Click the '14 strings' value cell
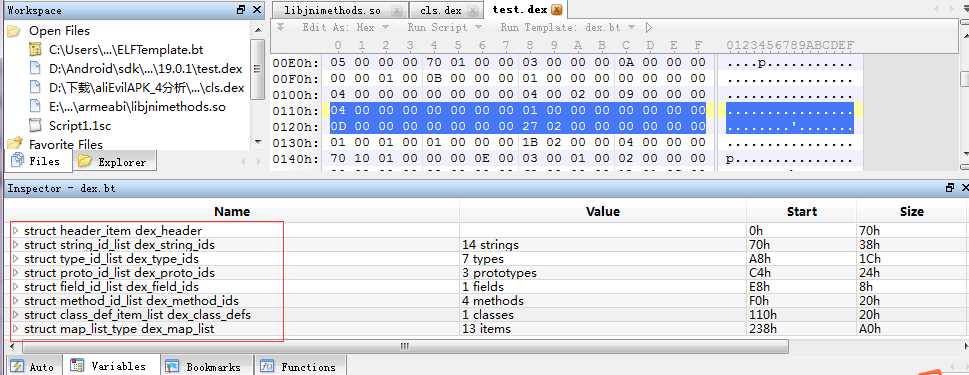969x375 pixels. (603, 245)
